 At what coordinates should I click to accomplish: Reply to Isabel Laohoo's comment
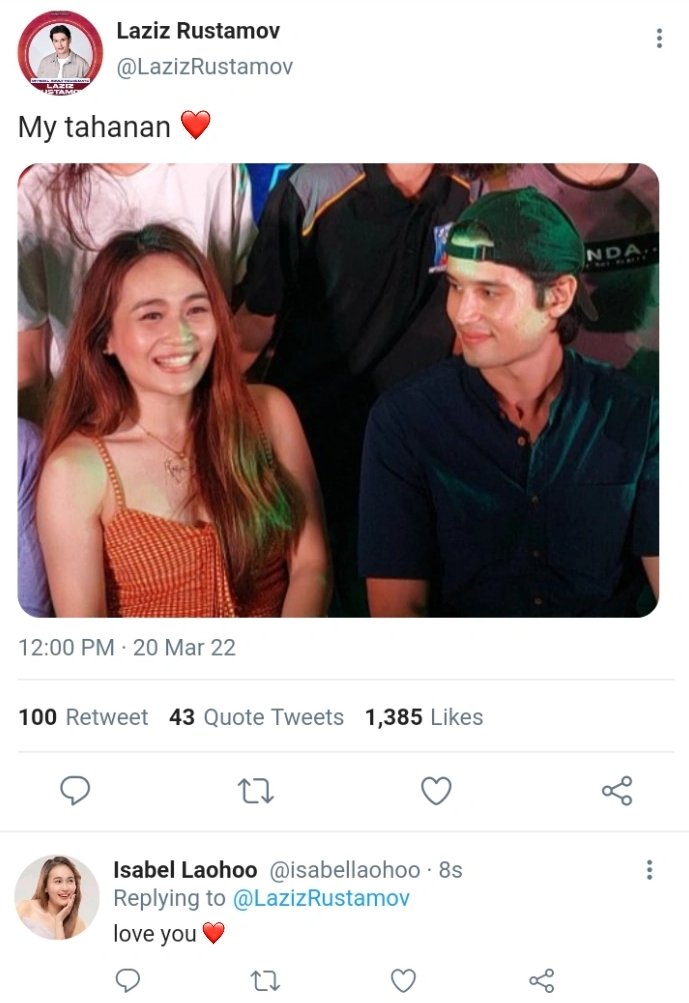coord(127,980)
